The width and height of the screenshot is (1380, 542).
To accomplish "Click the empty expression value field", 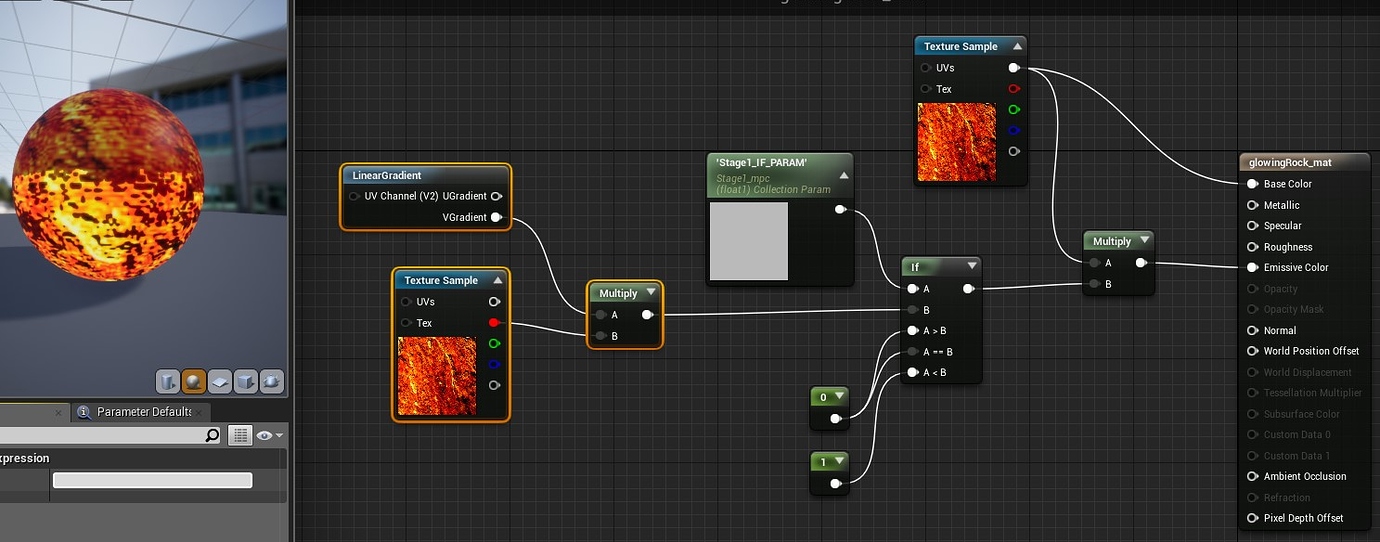I will (152, 480).
